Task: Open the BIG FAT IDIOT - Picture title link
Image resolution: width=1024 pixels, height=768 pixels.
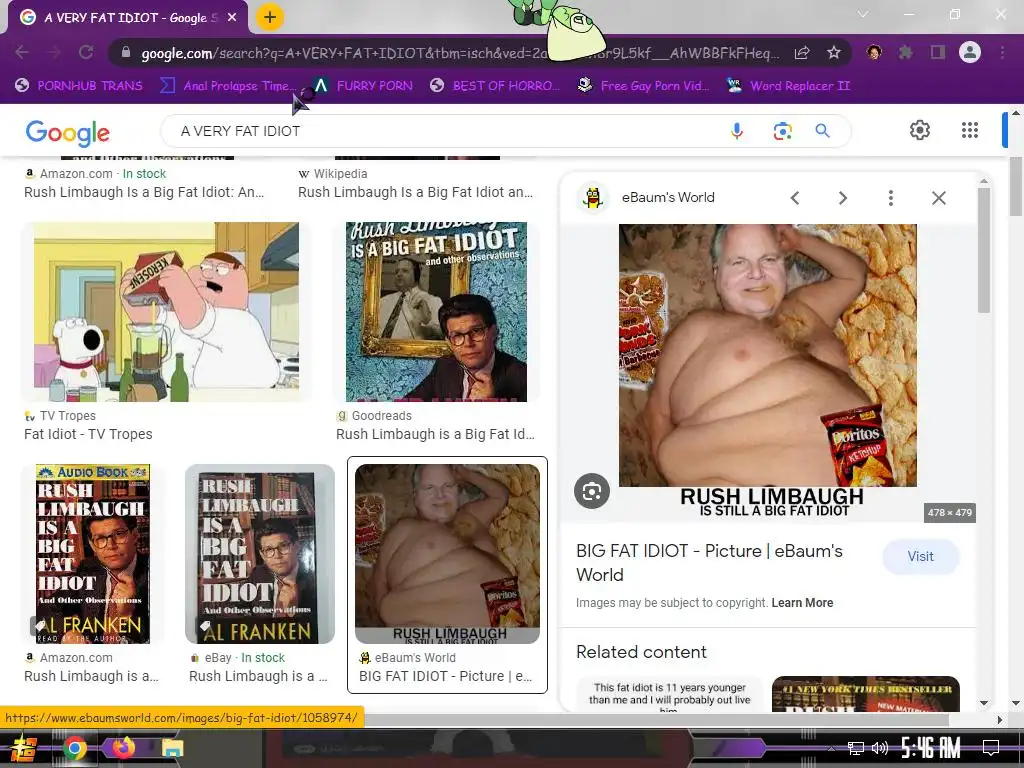Action: (x=709, y=563)
